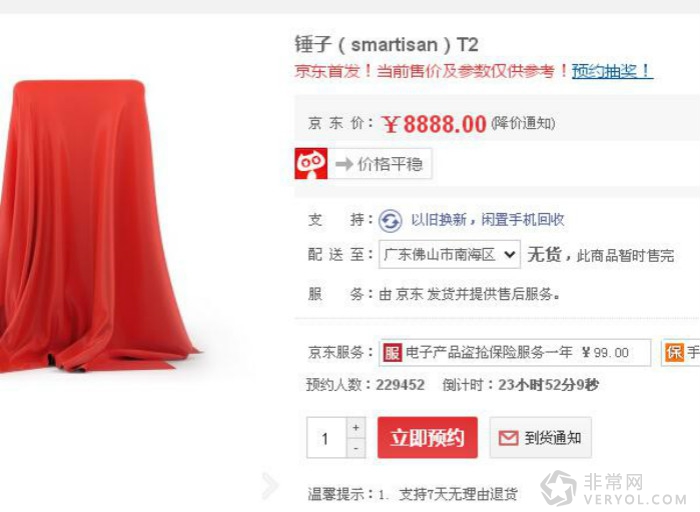Click the red-draped product image
The height and width of the screenshot is (512, 700).
point(94,225)
